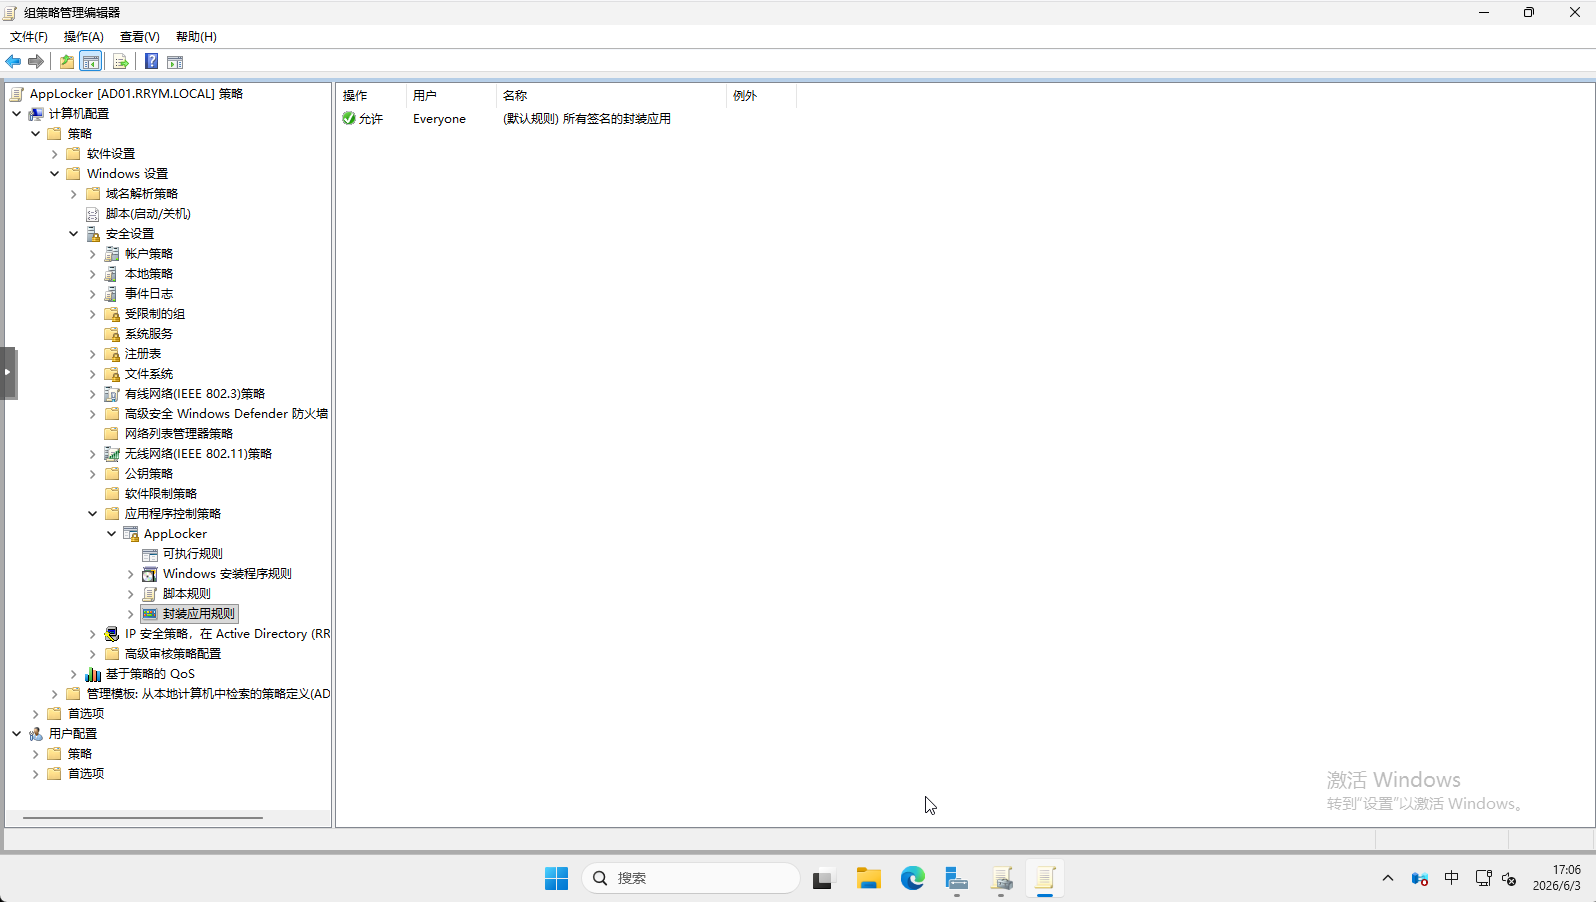The height and width of the screenshot is (902, 1596).
Task: Click the active Group Policy editor taskbar icon
Action: point(1045,878)
